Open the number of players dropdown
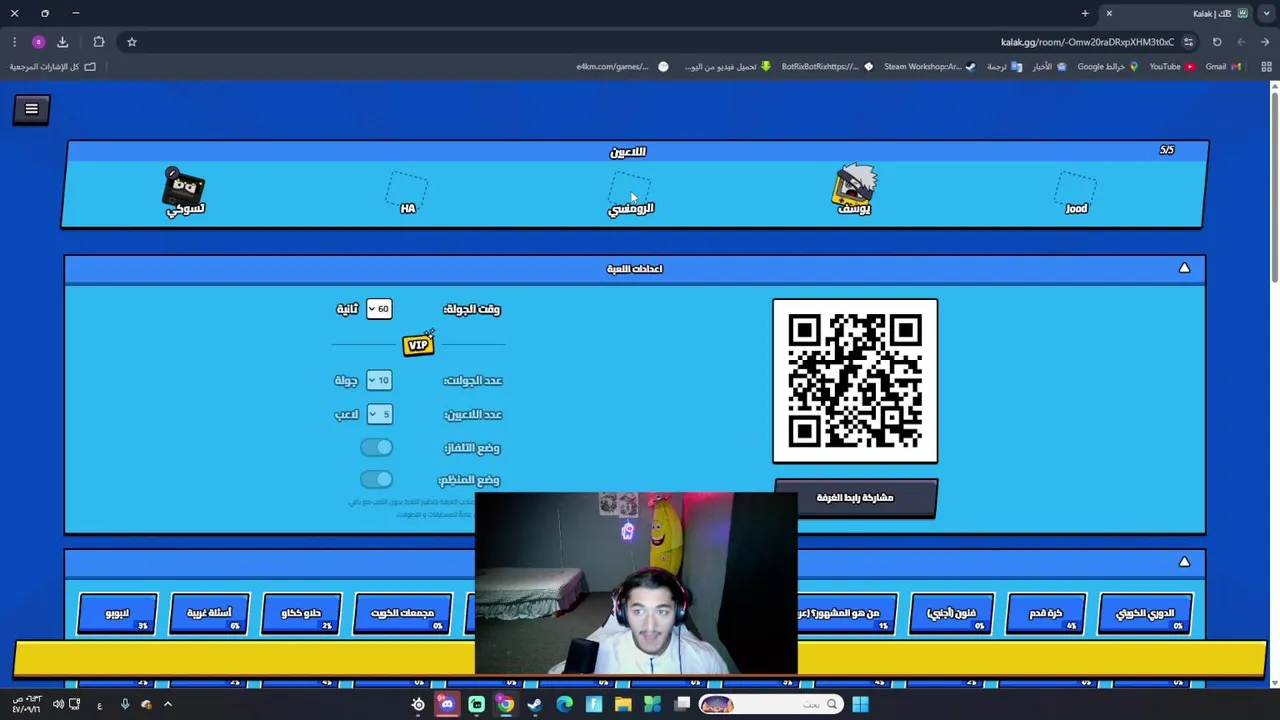Viewport: 1280px width, 720px height. 379,414
